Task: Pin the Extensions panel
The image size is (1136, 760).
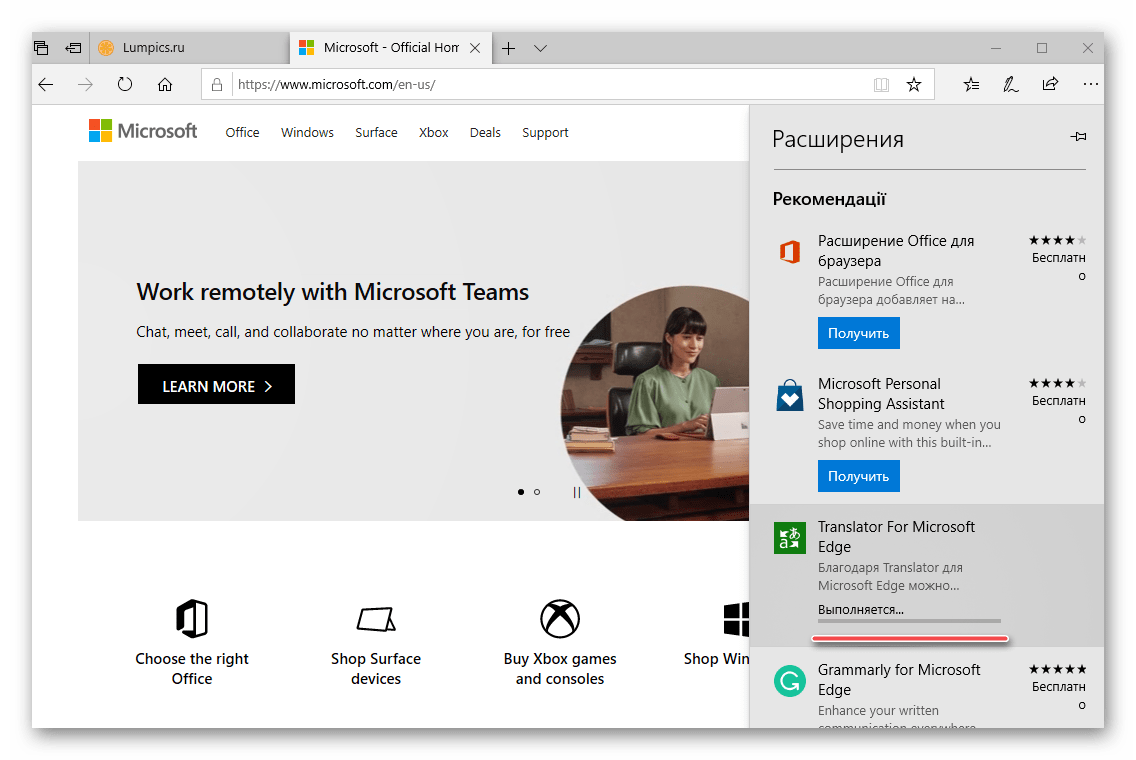Action: 1078,137
